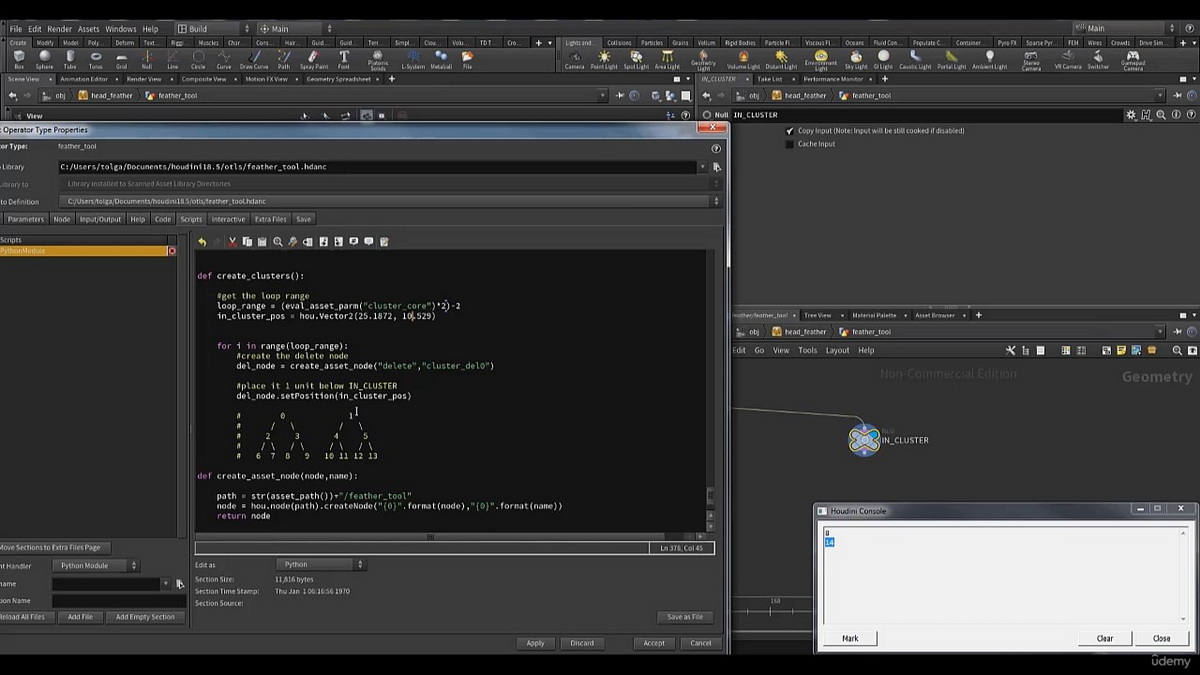Open the Assets menu

[x=88, y=29]
